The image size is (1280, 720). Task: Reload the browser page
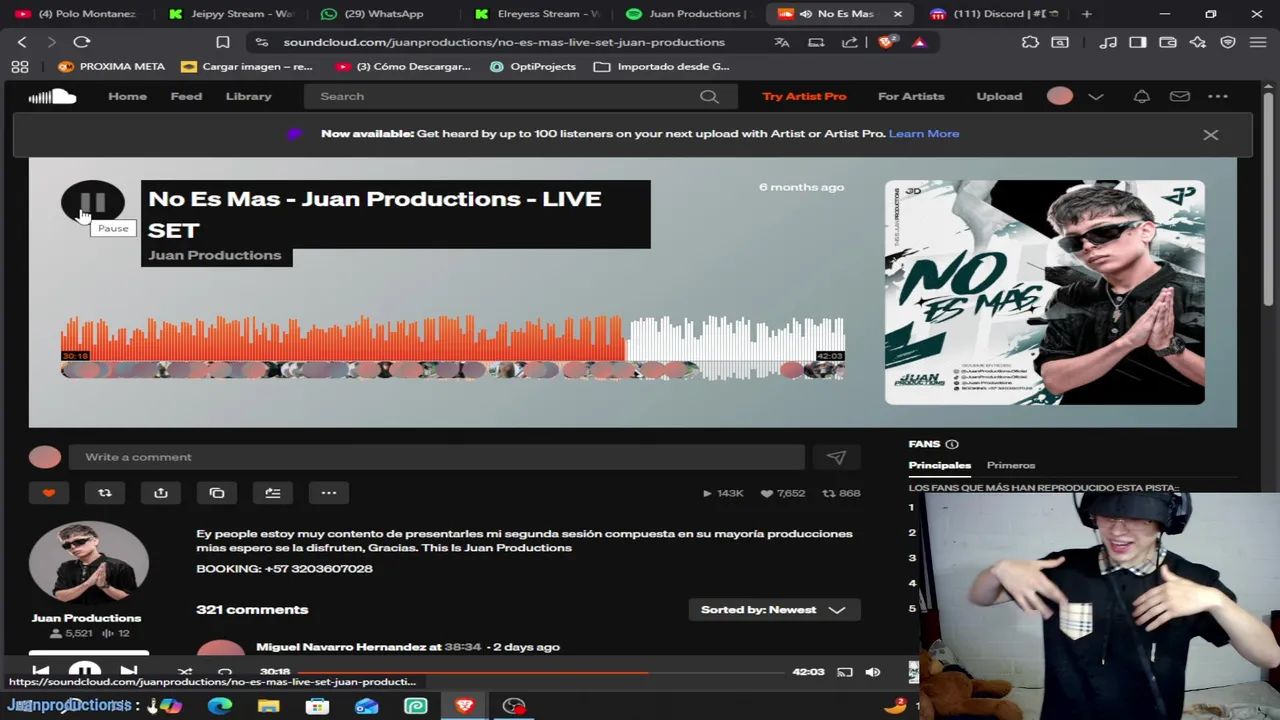click(82, 42)
